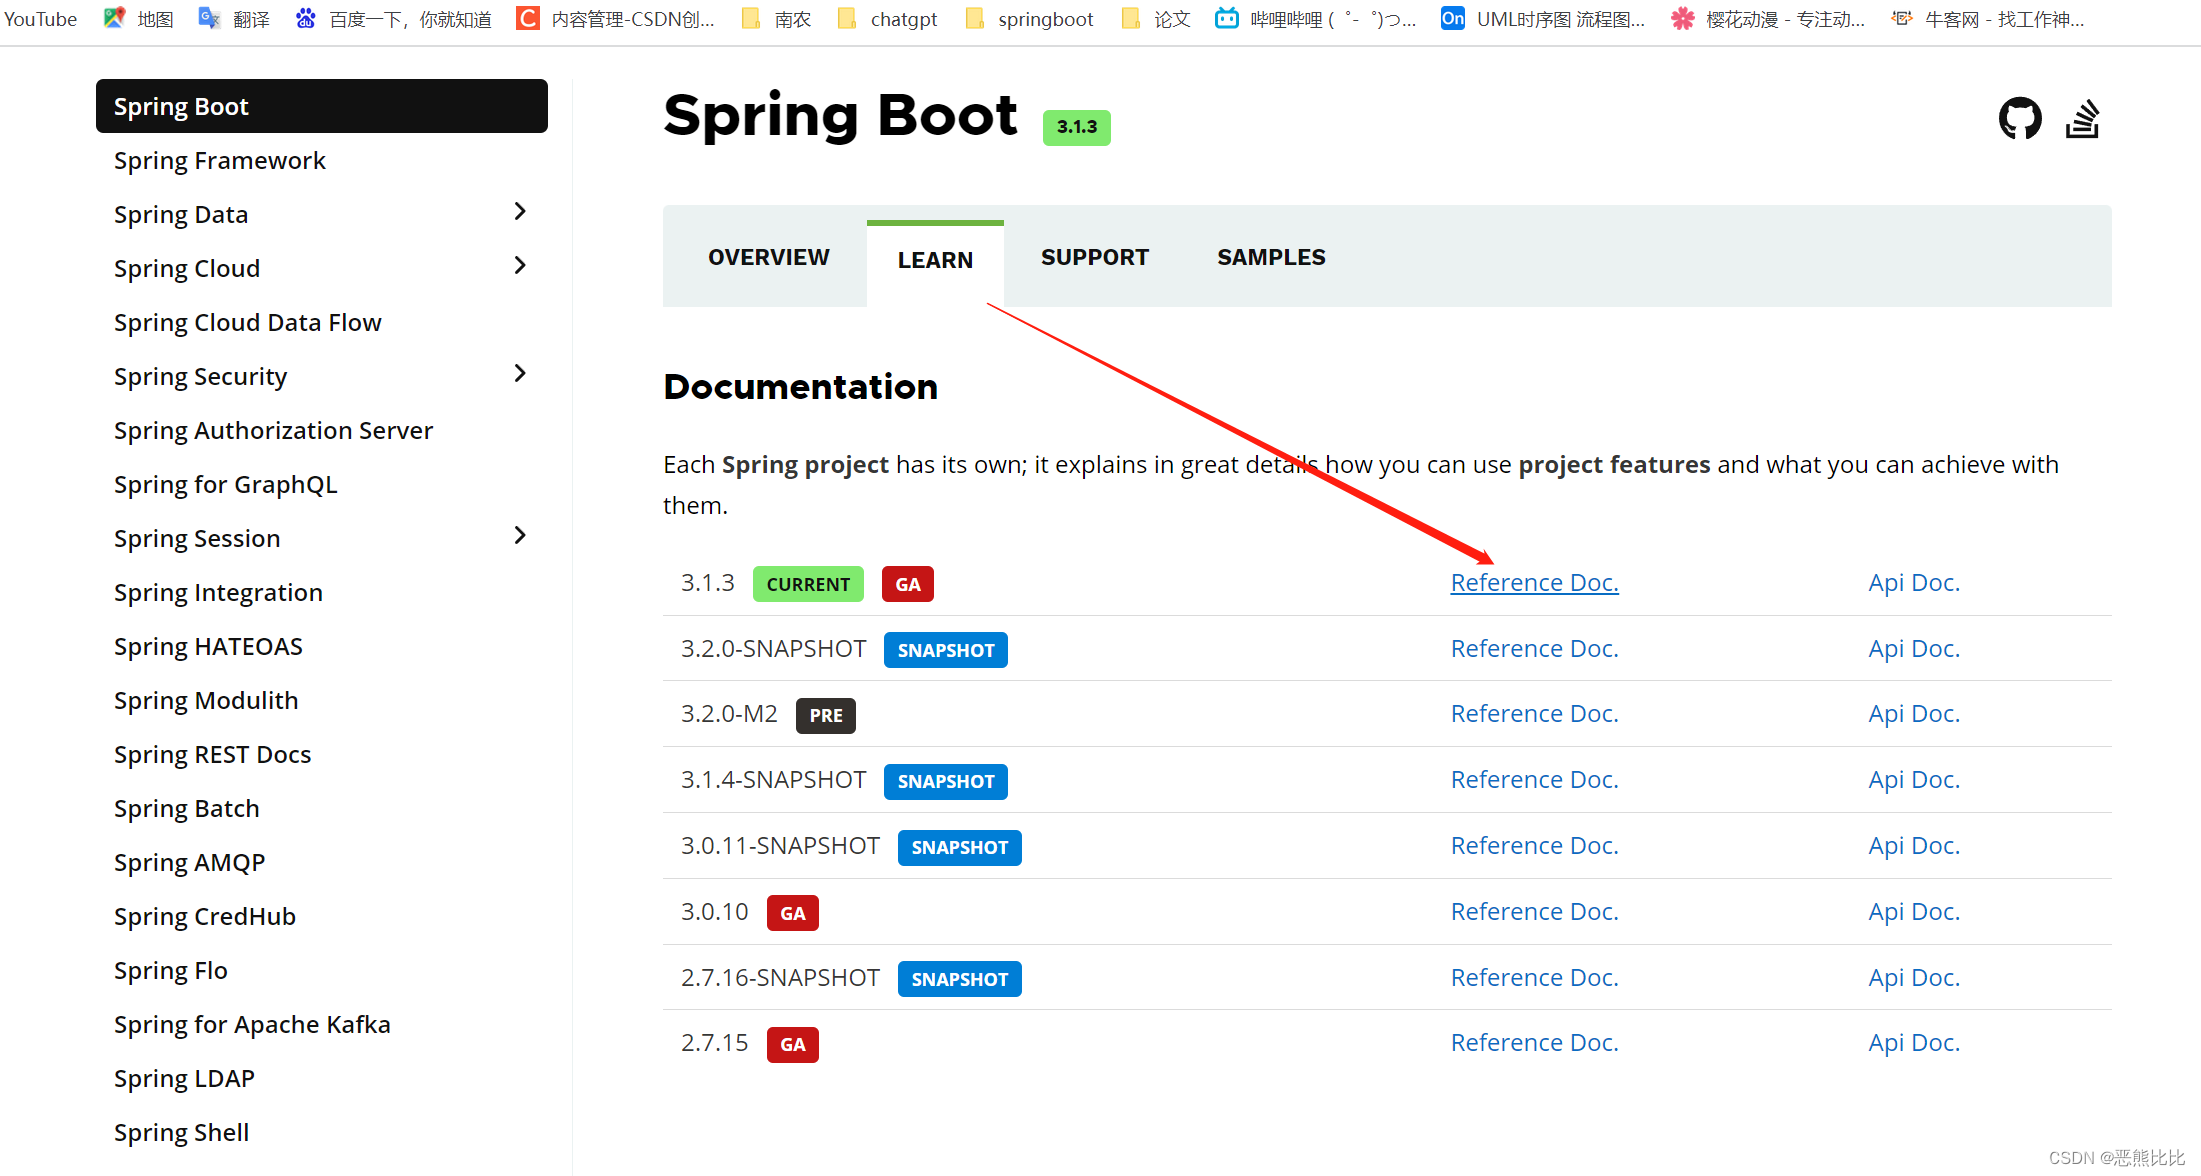This screenshot has width=2201, height=1176.
Task: Open the Stack Overflow icon
Action: [x=2083, y=119]
